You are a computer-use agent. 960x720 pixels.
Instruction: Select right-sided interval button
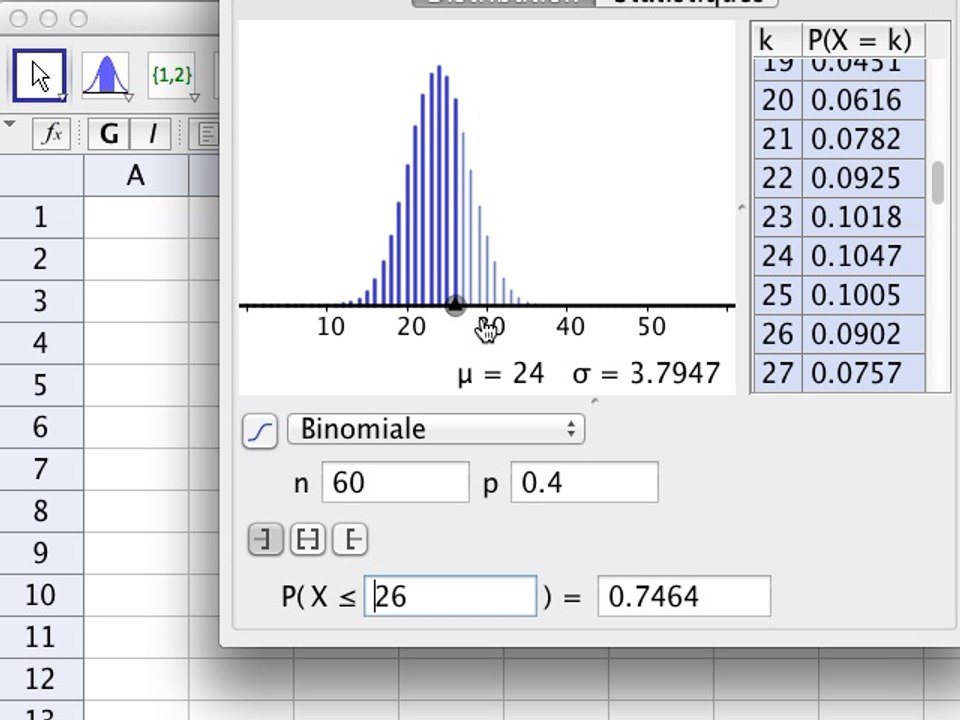350,539
